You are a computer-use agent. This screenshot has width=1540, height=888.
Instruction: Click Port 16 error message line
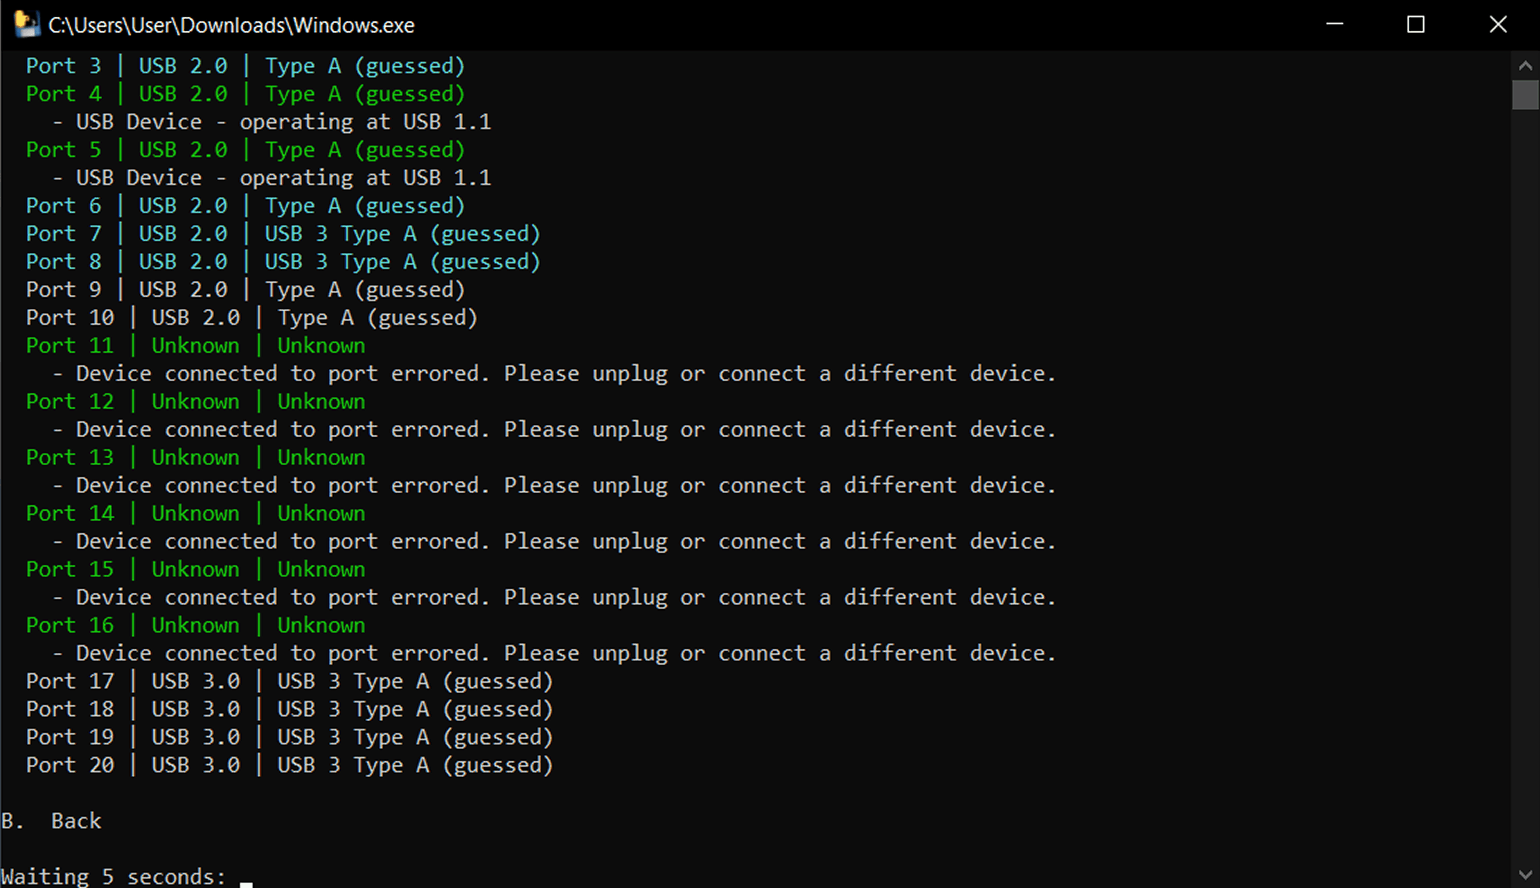coord(554,653)
